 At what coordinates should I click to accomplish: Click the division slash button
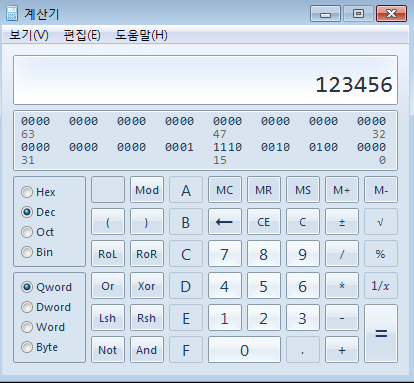point(342,254)
